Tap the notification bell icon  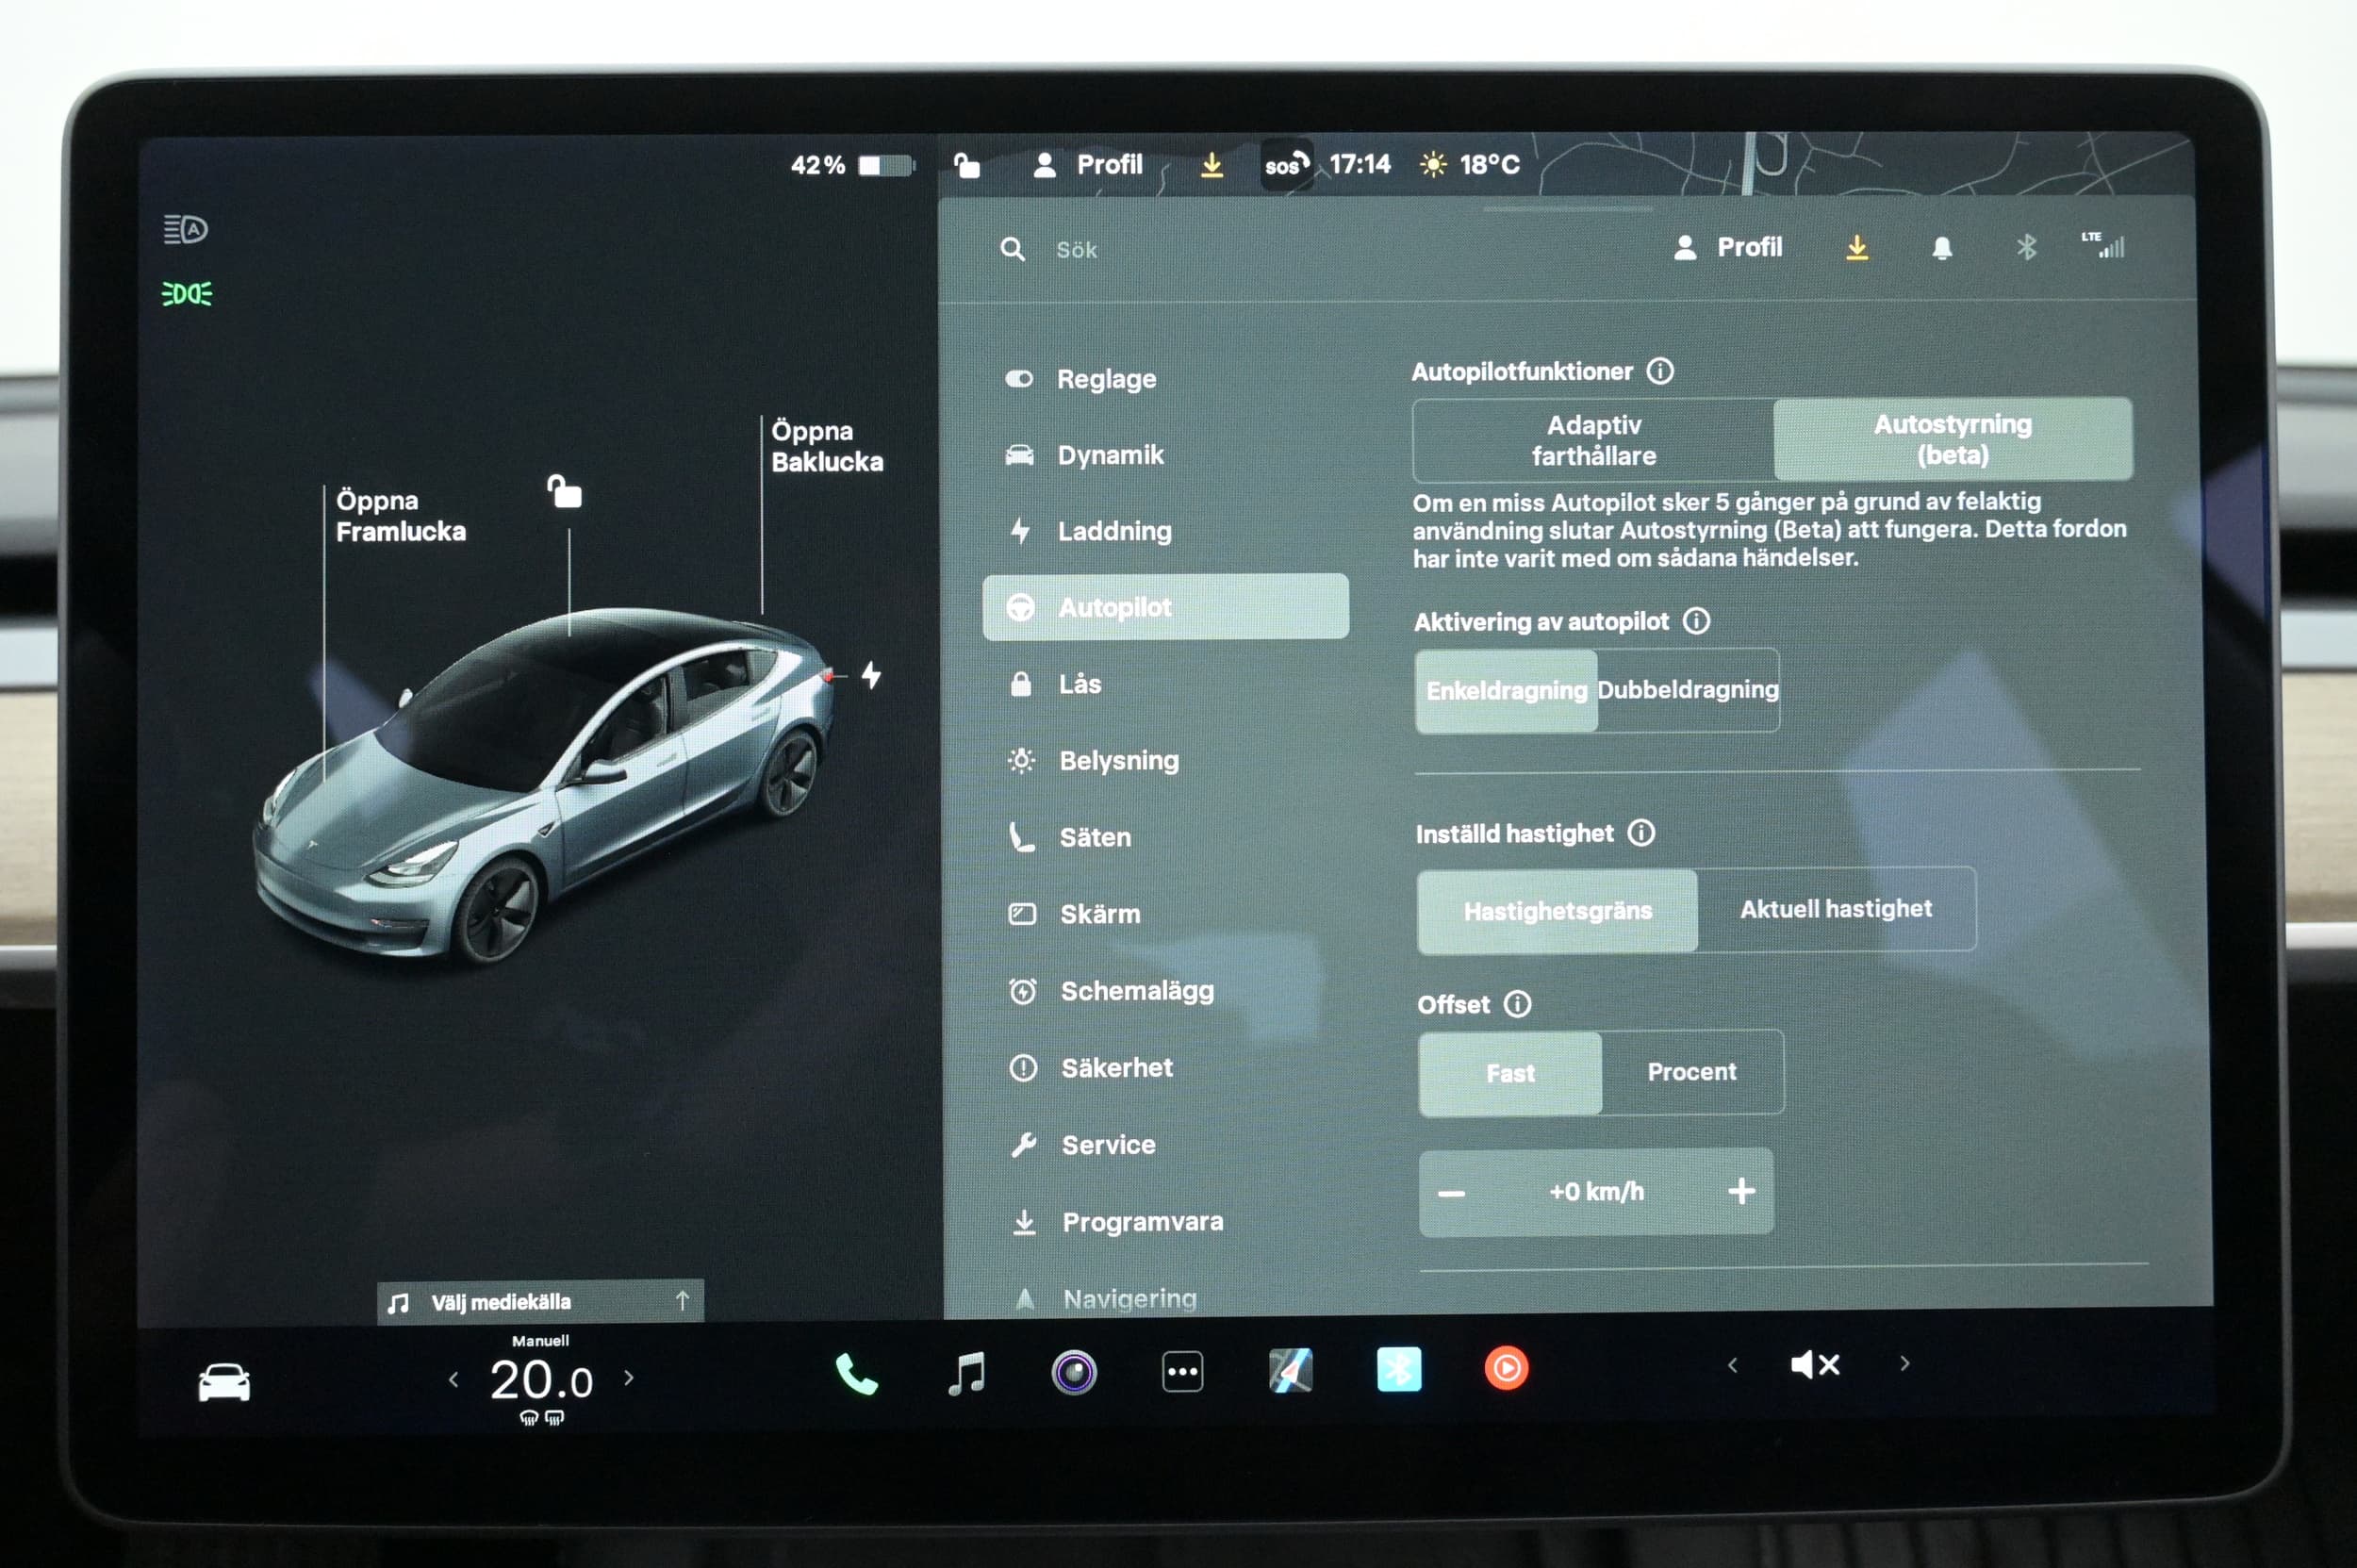pos(1941,248)
